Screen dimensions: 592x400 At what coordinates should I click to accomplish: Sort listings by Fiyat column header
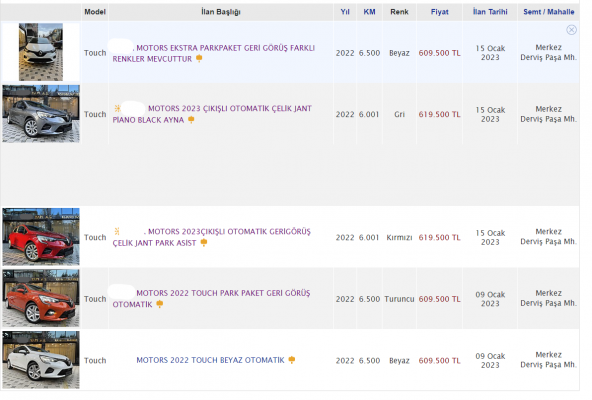(x=439, y=12)
